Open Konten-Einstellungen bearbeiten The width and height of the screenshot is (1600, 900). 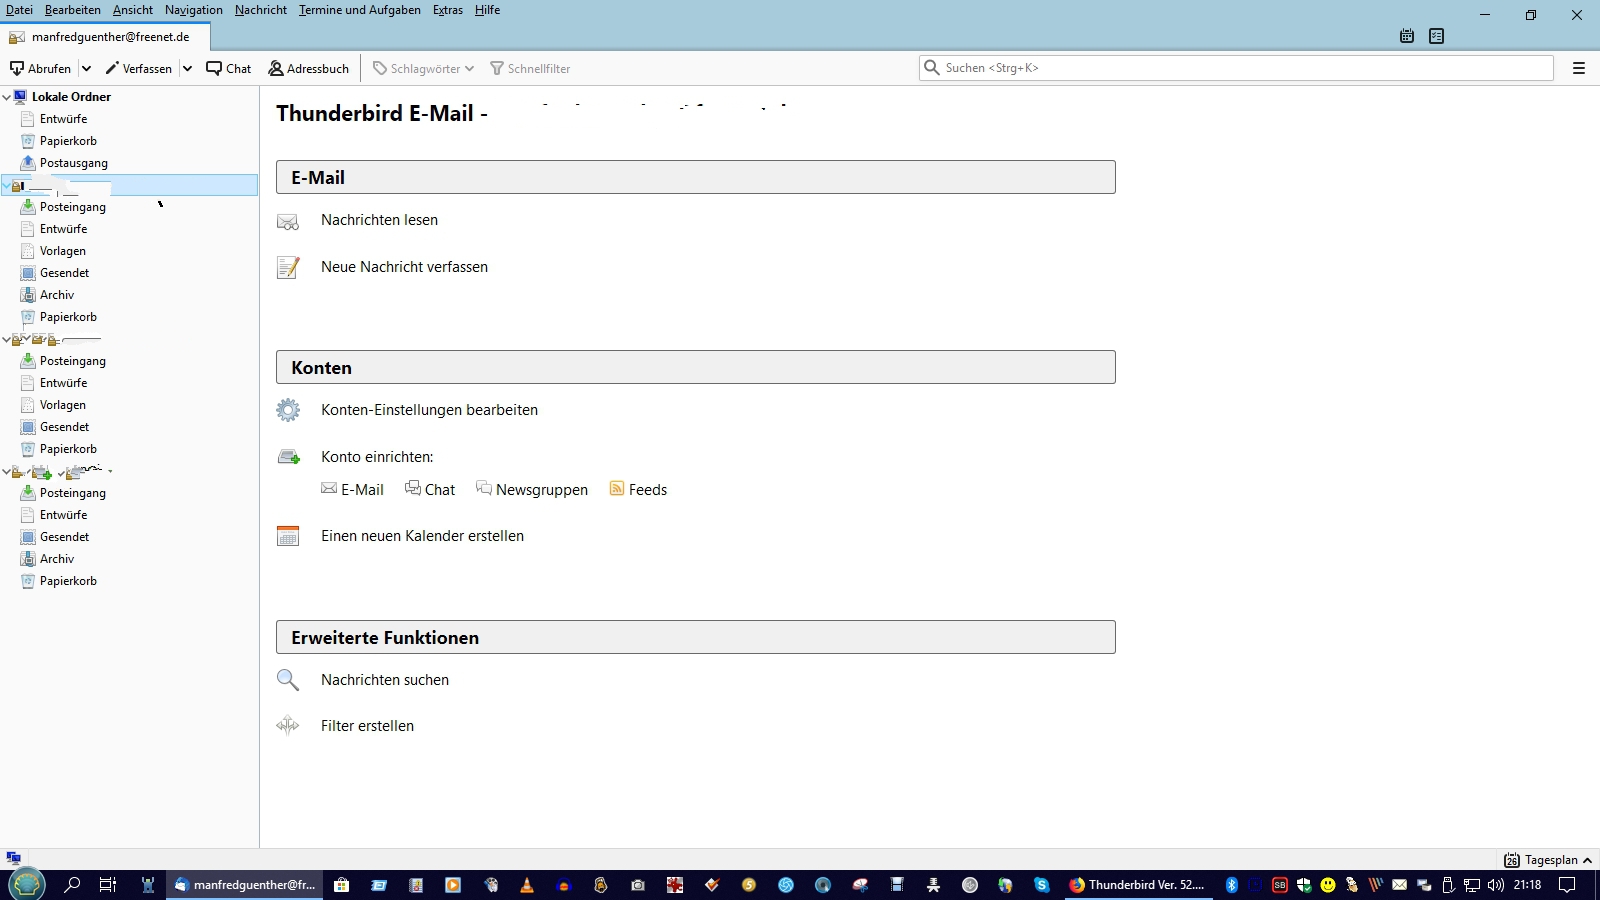click(429, 410)
